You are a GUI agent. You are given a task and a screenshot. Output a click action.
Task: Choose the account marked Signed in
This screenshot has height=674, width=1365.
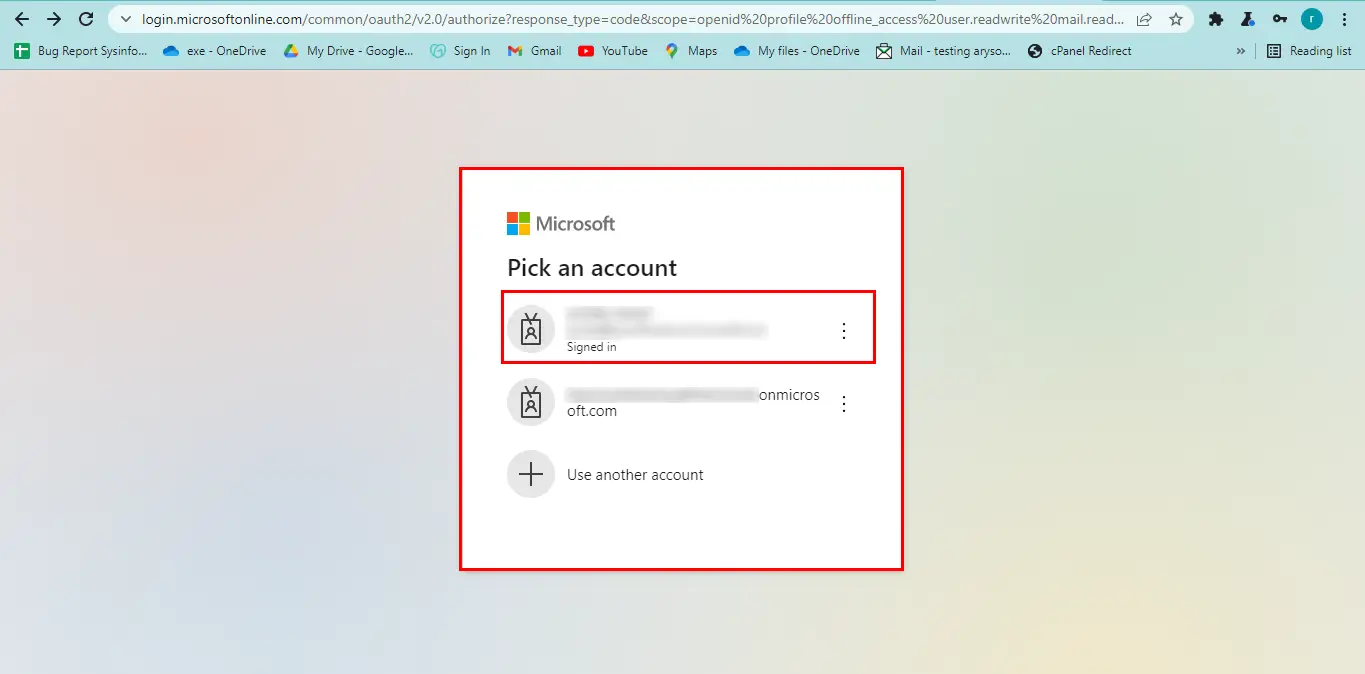tap(689, 327)
